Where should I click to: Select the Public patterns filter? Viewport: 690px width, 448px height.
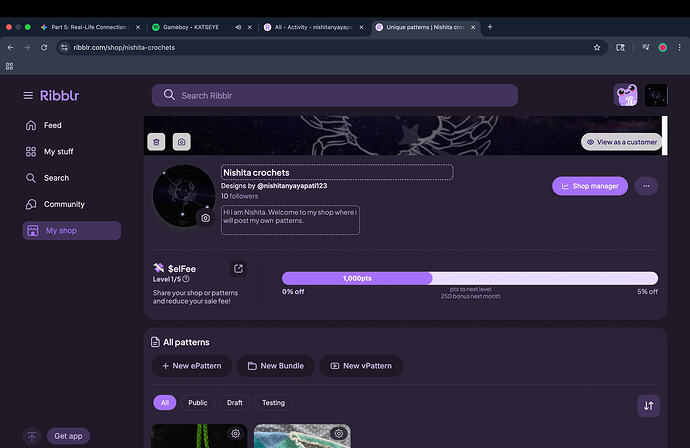(198, 403)
